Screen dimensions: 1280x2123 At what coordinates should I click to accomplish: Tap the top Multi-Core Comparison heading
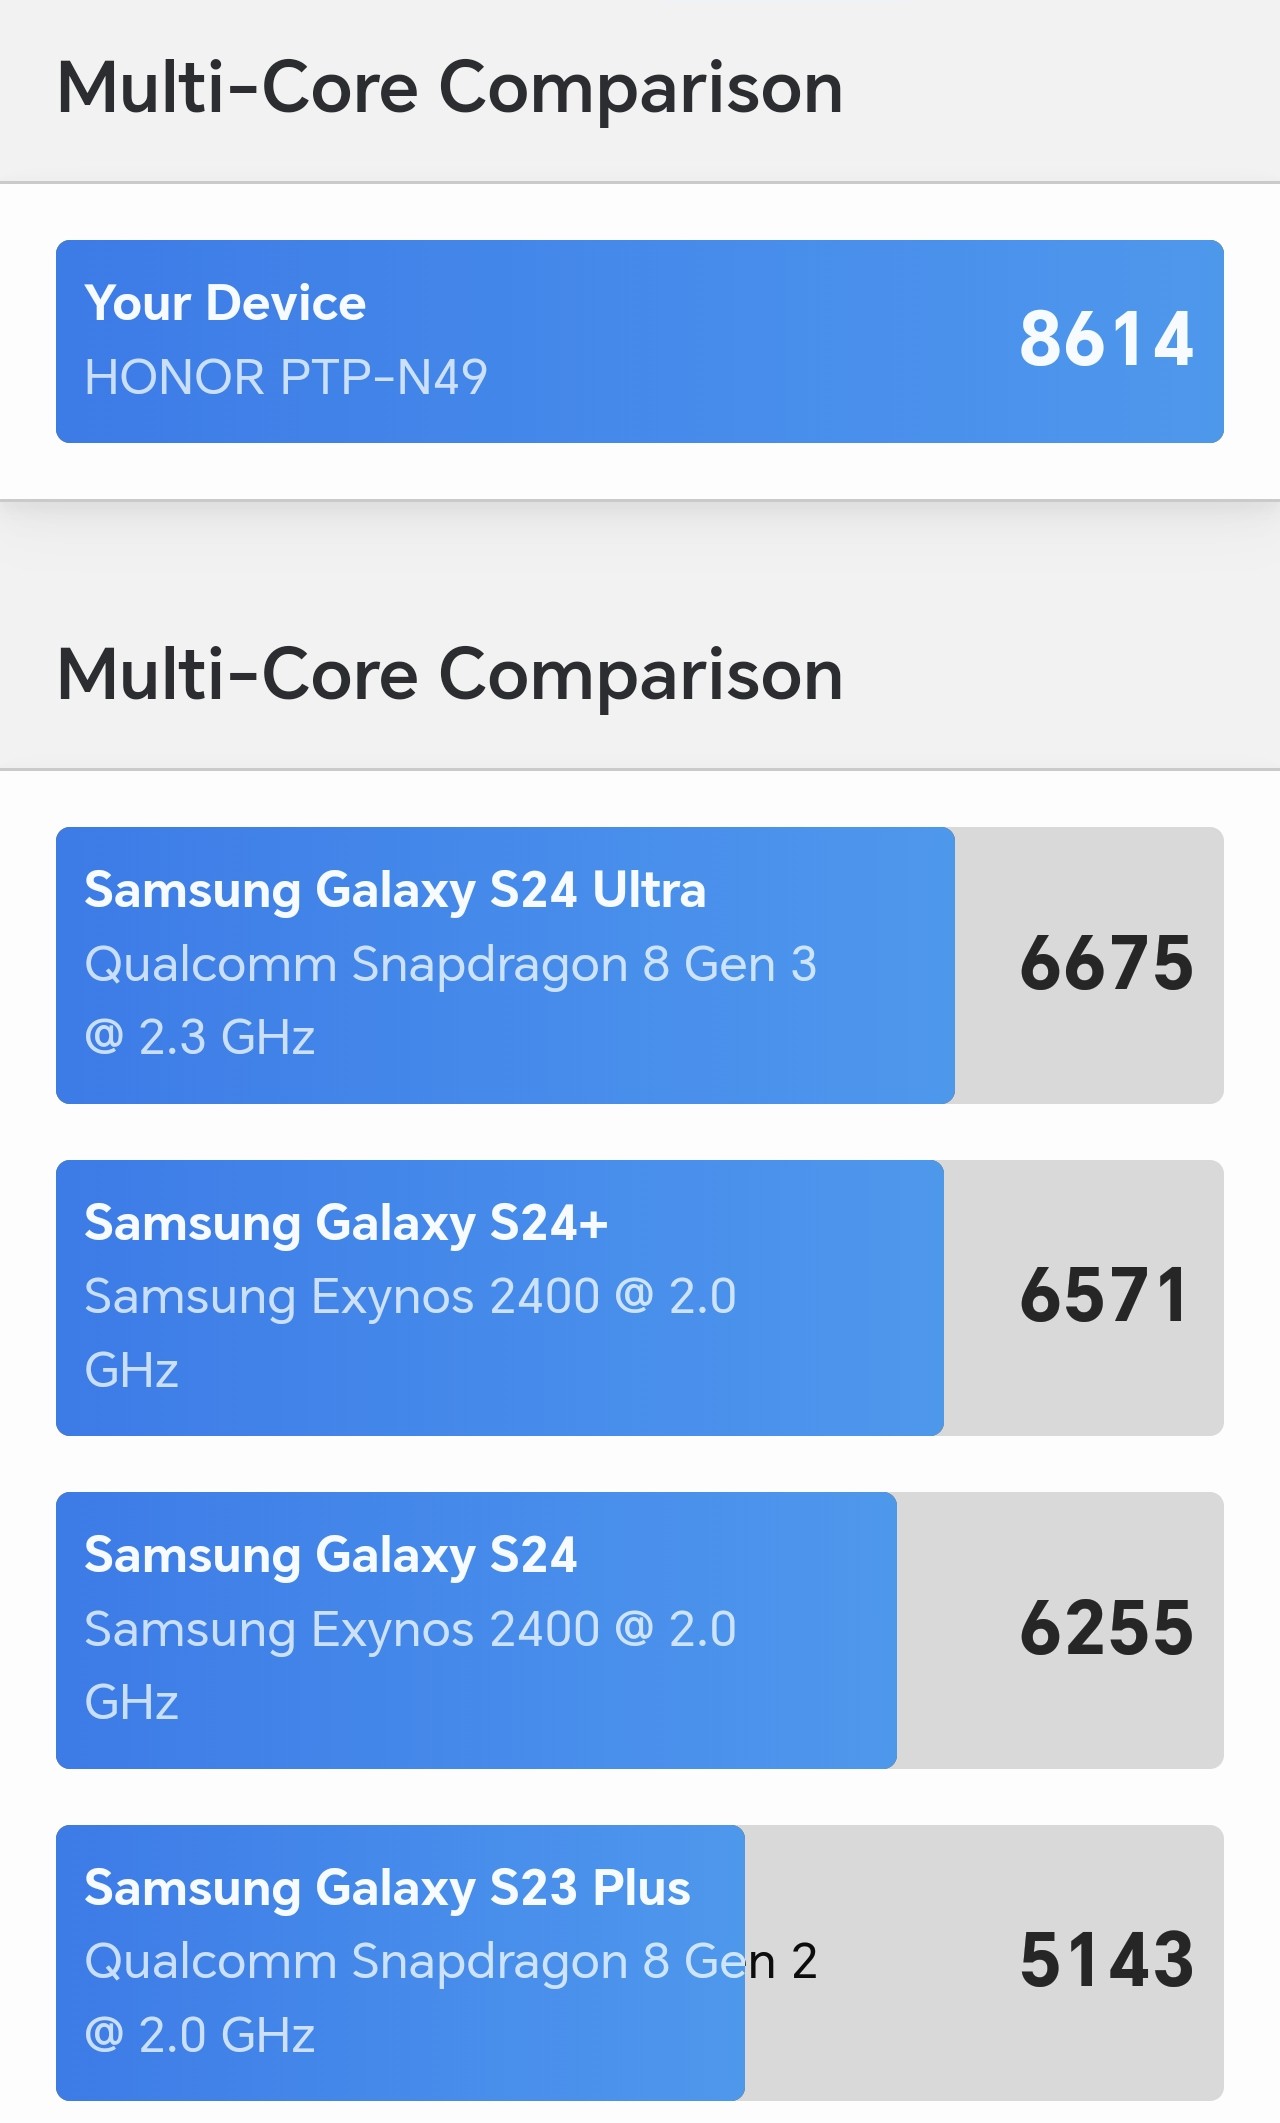[450, 88]
